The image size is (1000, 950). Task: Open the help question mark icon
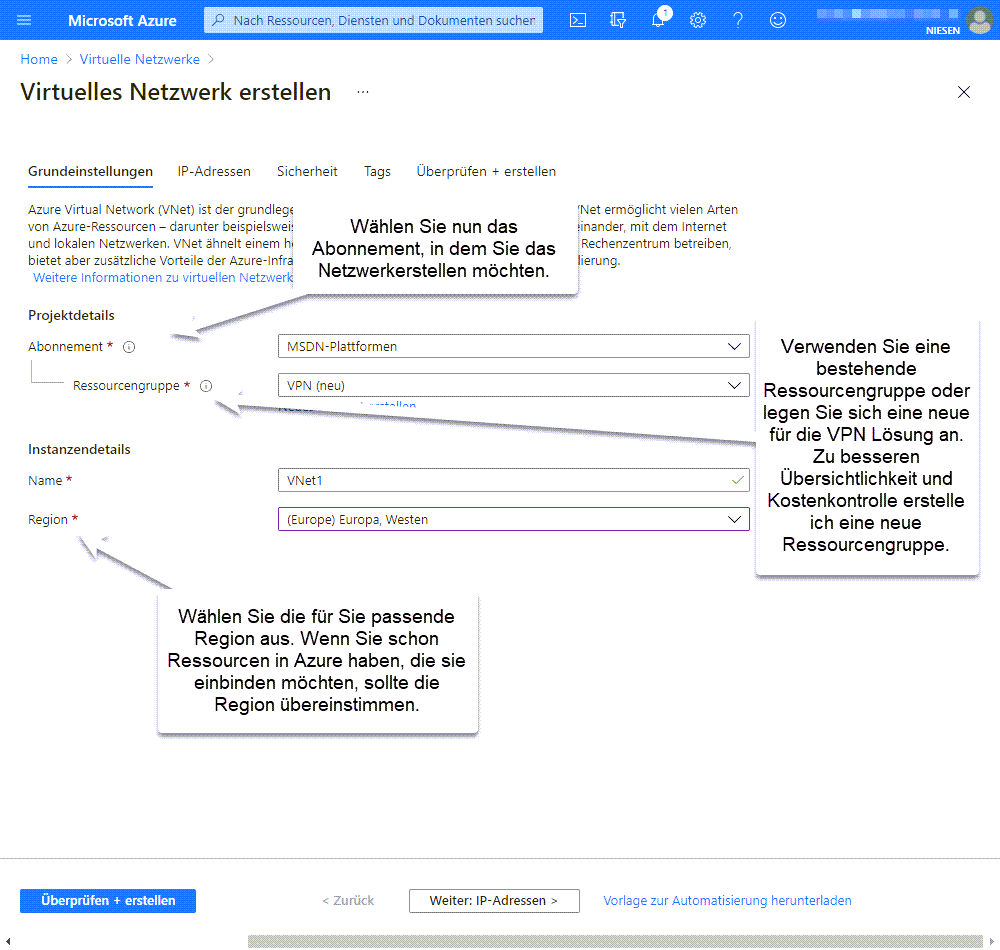pyautogui.click(x=738, y=20)
